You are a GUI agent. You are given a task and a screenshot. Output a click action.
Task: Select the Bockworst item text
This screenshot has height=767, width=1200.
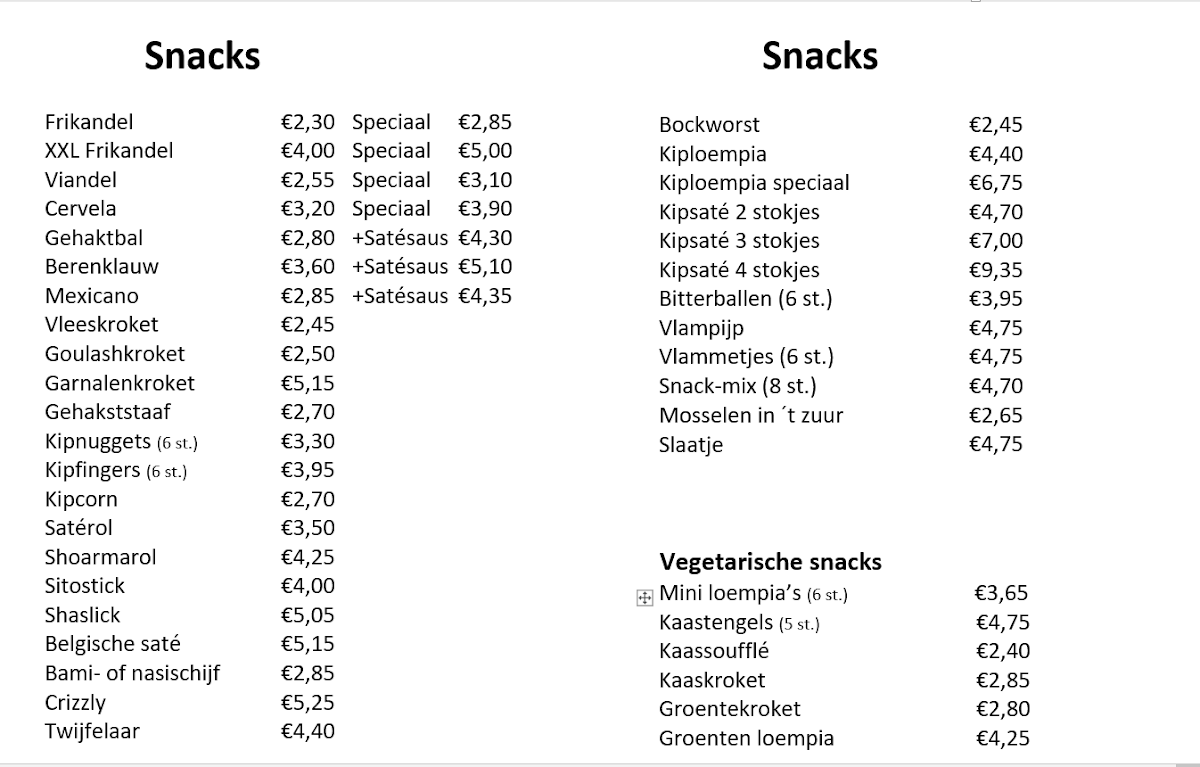tap(709, 125)
